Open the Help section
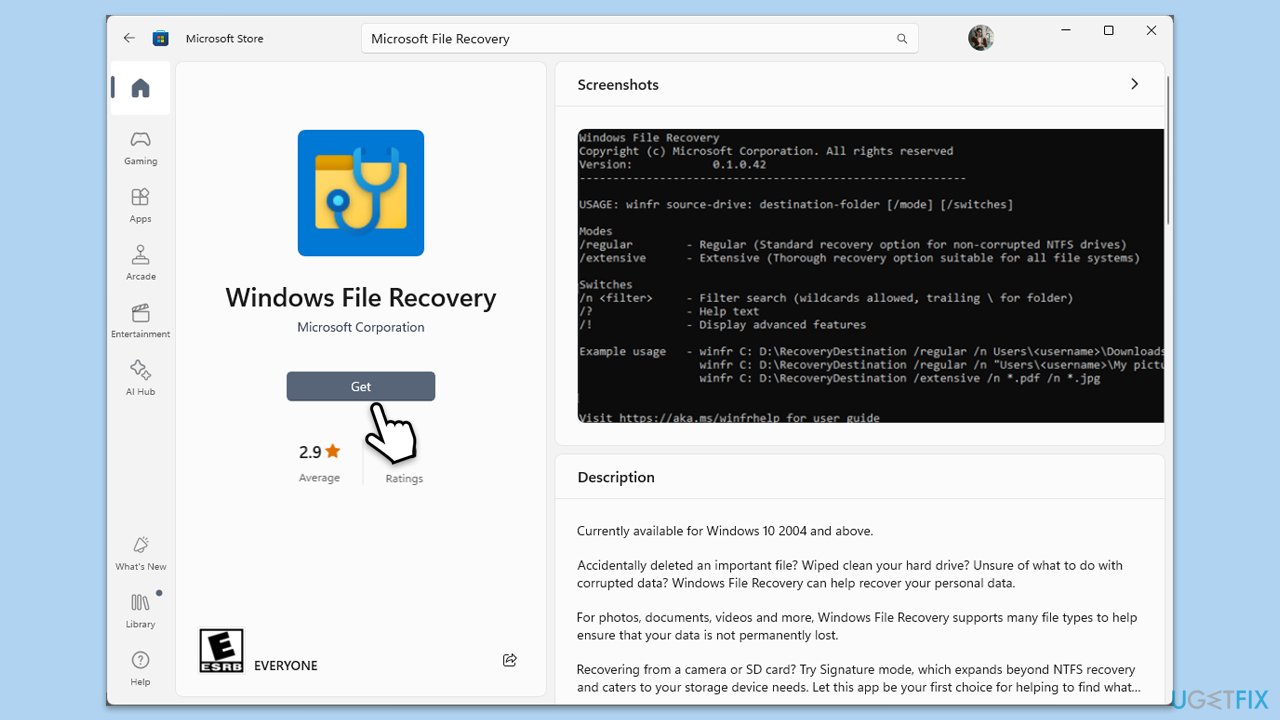 click(x=141, y=668)
